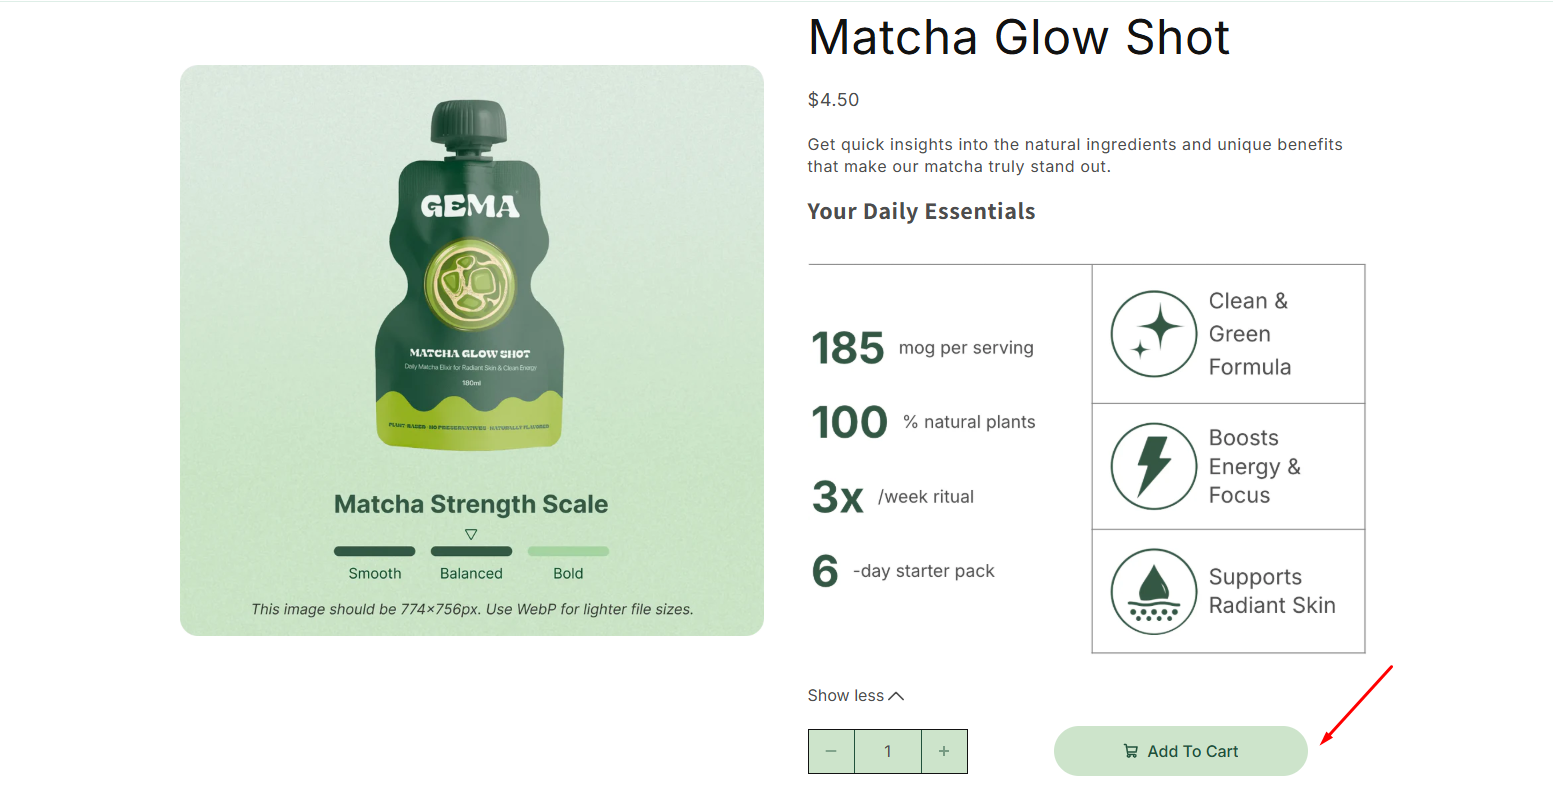The width and height of the screenshot is (1553, 789).
Task: Click the droplet Radiant Skin icon
Action: pyautogui.click(x=1153, y=591)
